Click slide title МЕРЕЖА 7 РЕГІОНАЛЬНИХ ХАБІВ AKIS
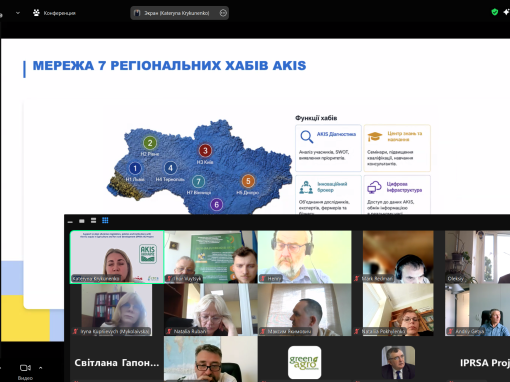 [x=169, y=66]
